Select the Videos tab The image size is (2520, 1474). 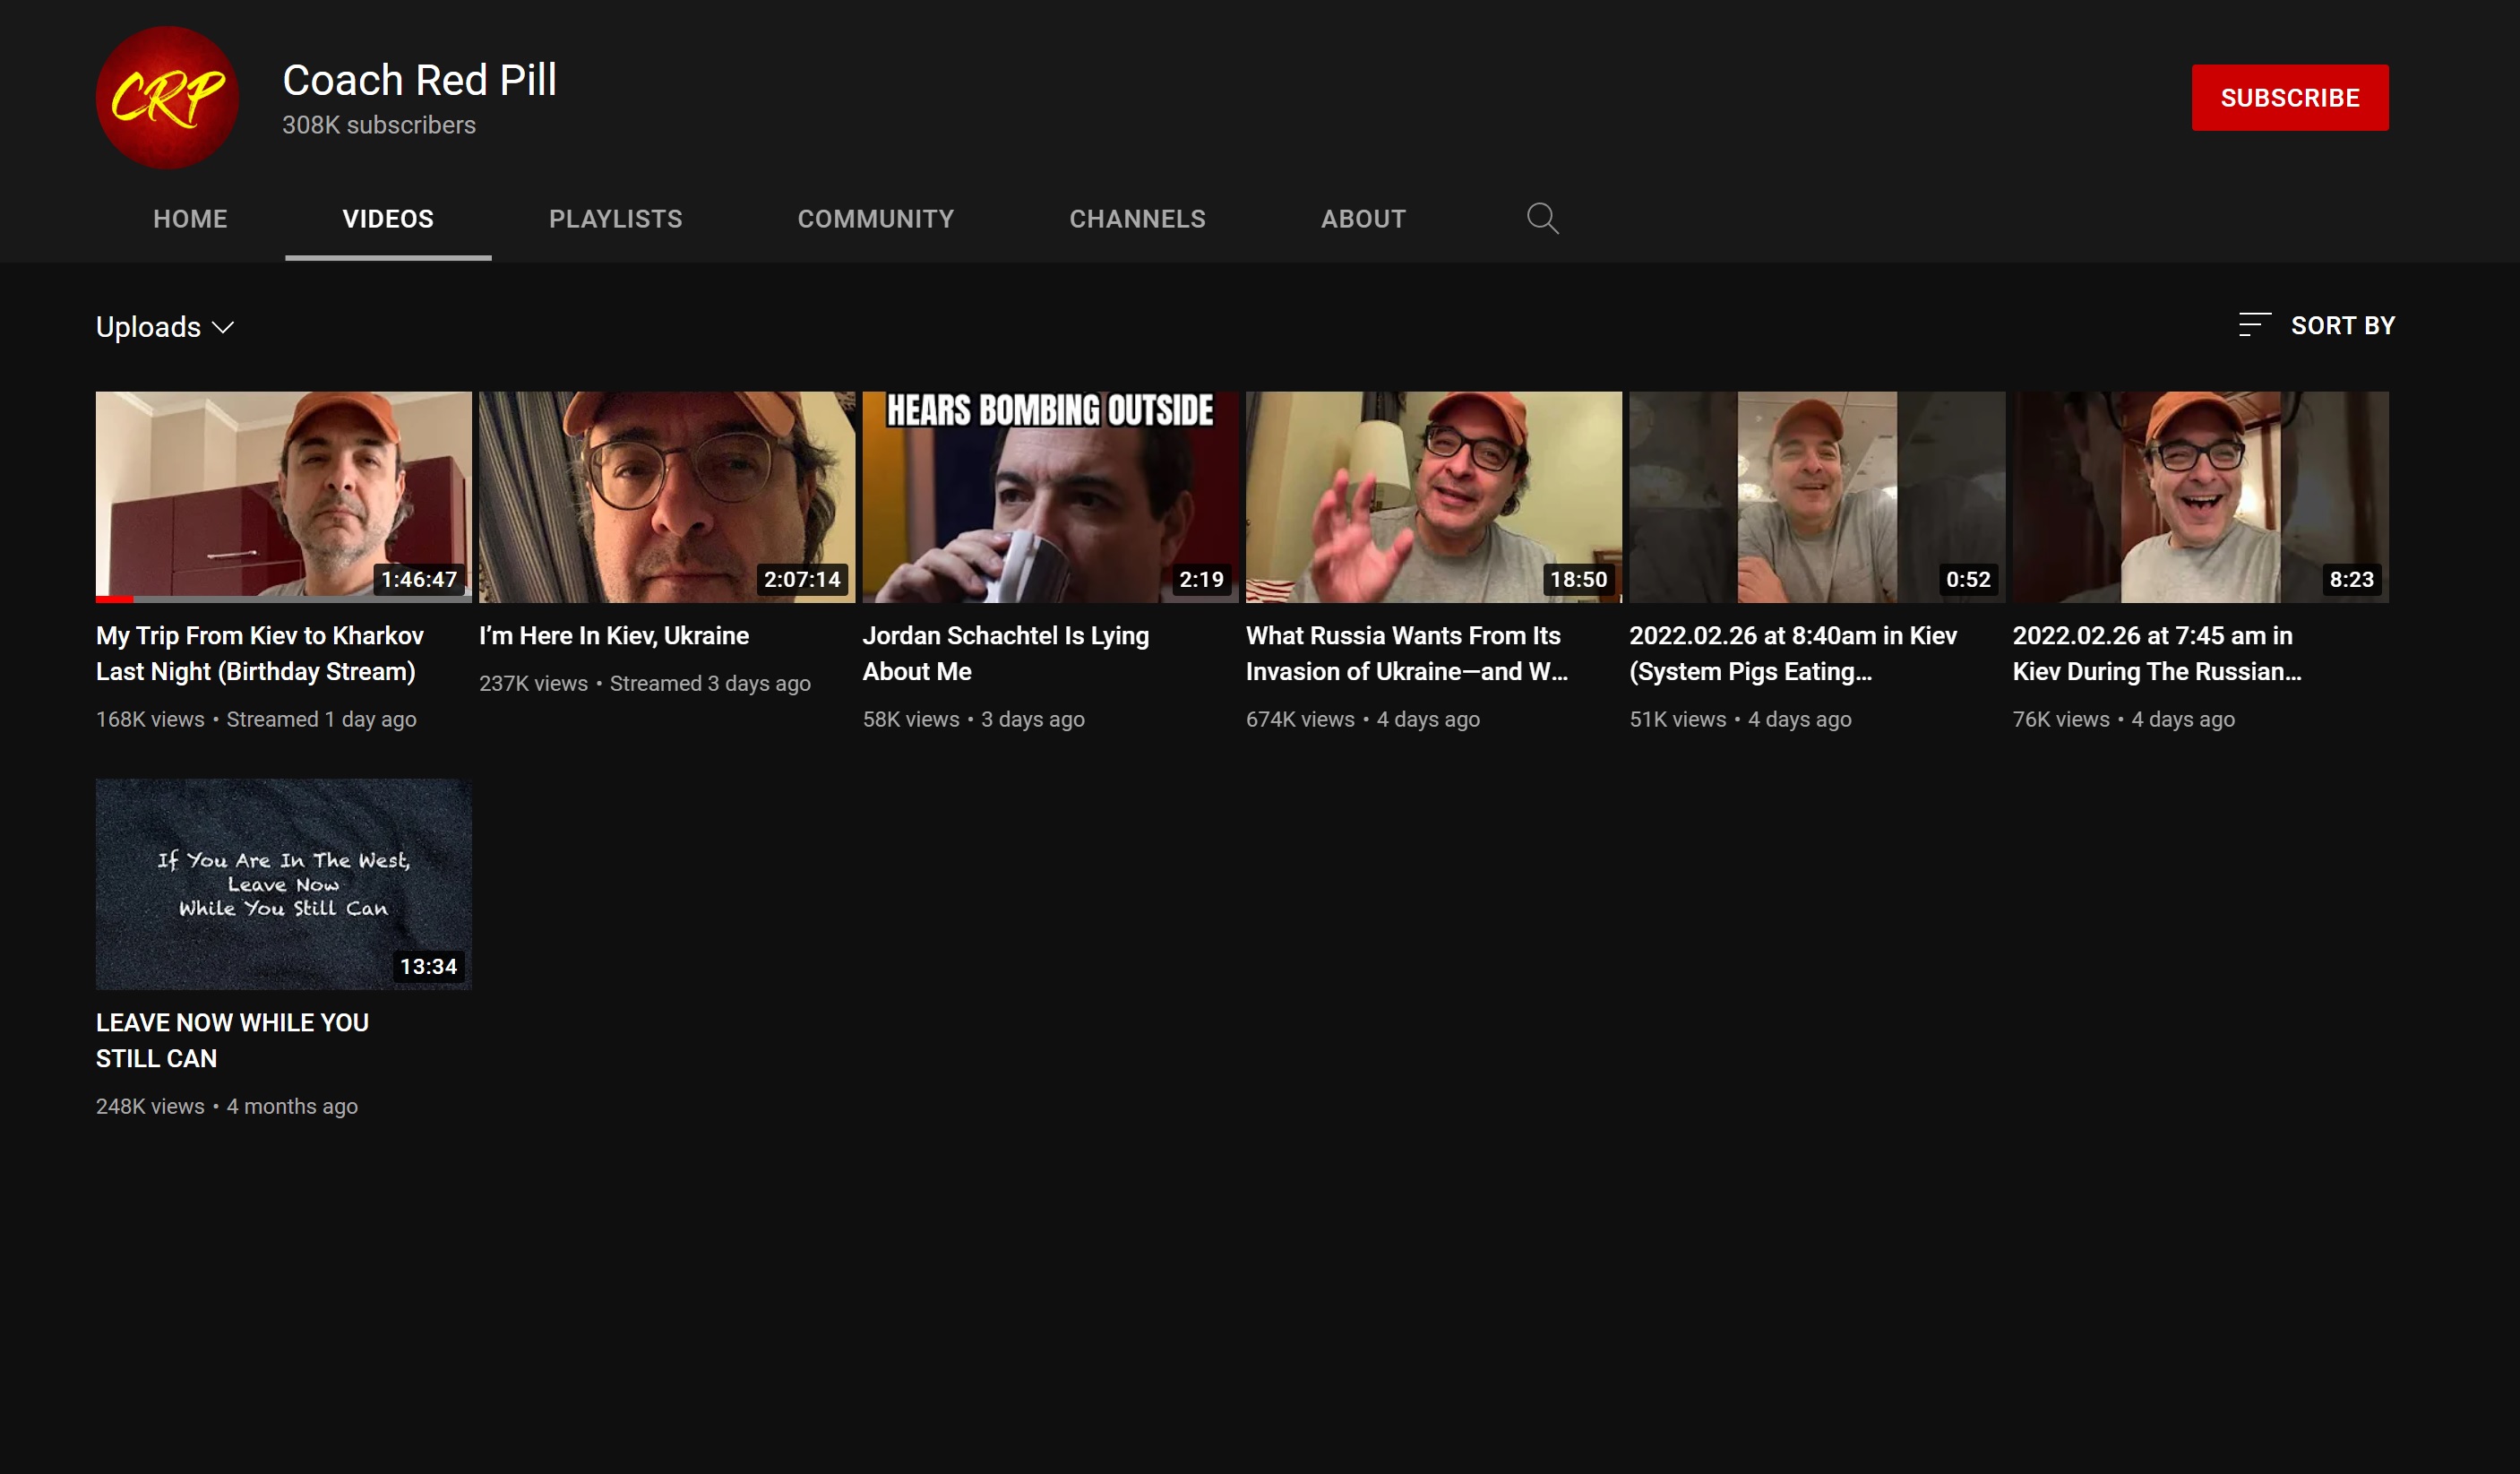pos(388,219)
